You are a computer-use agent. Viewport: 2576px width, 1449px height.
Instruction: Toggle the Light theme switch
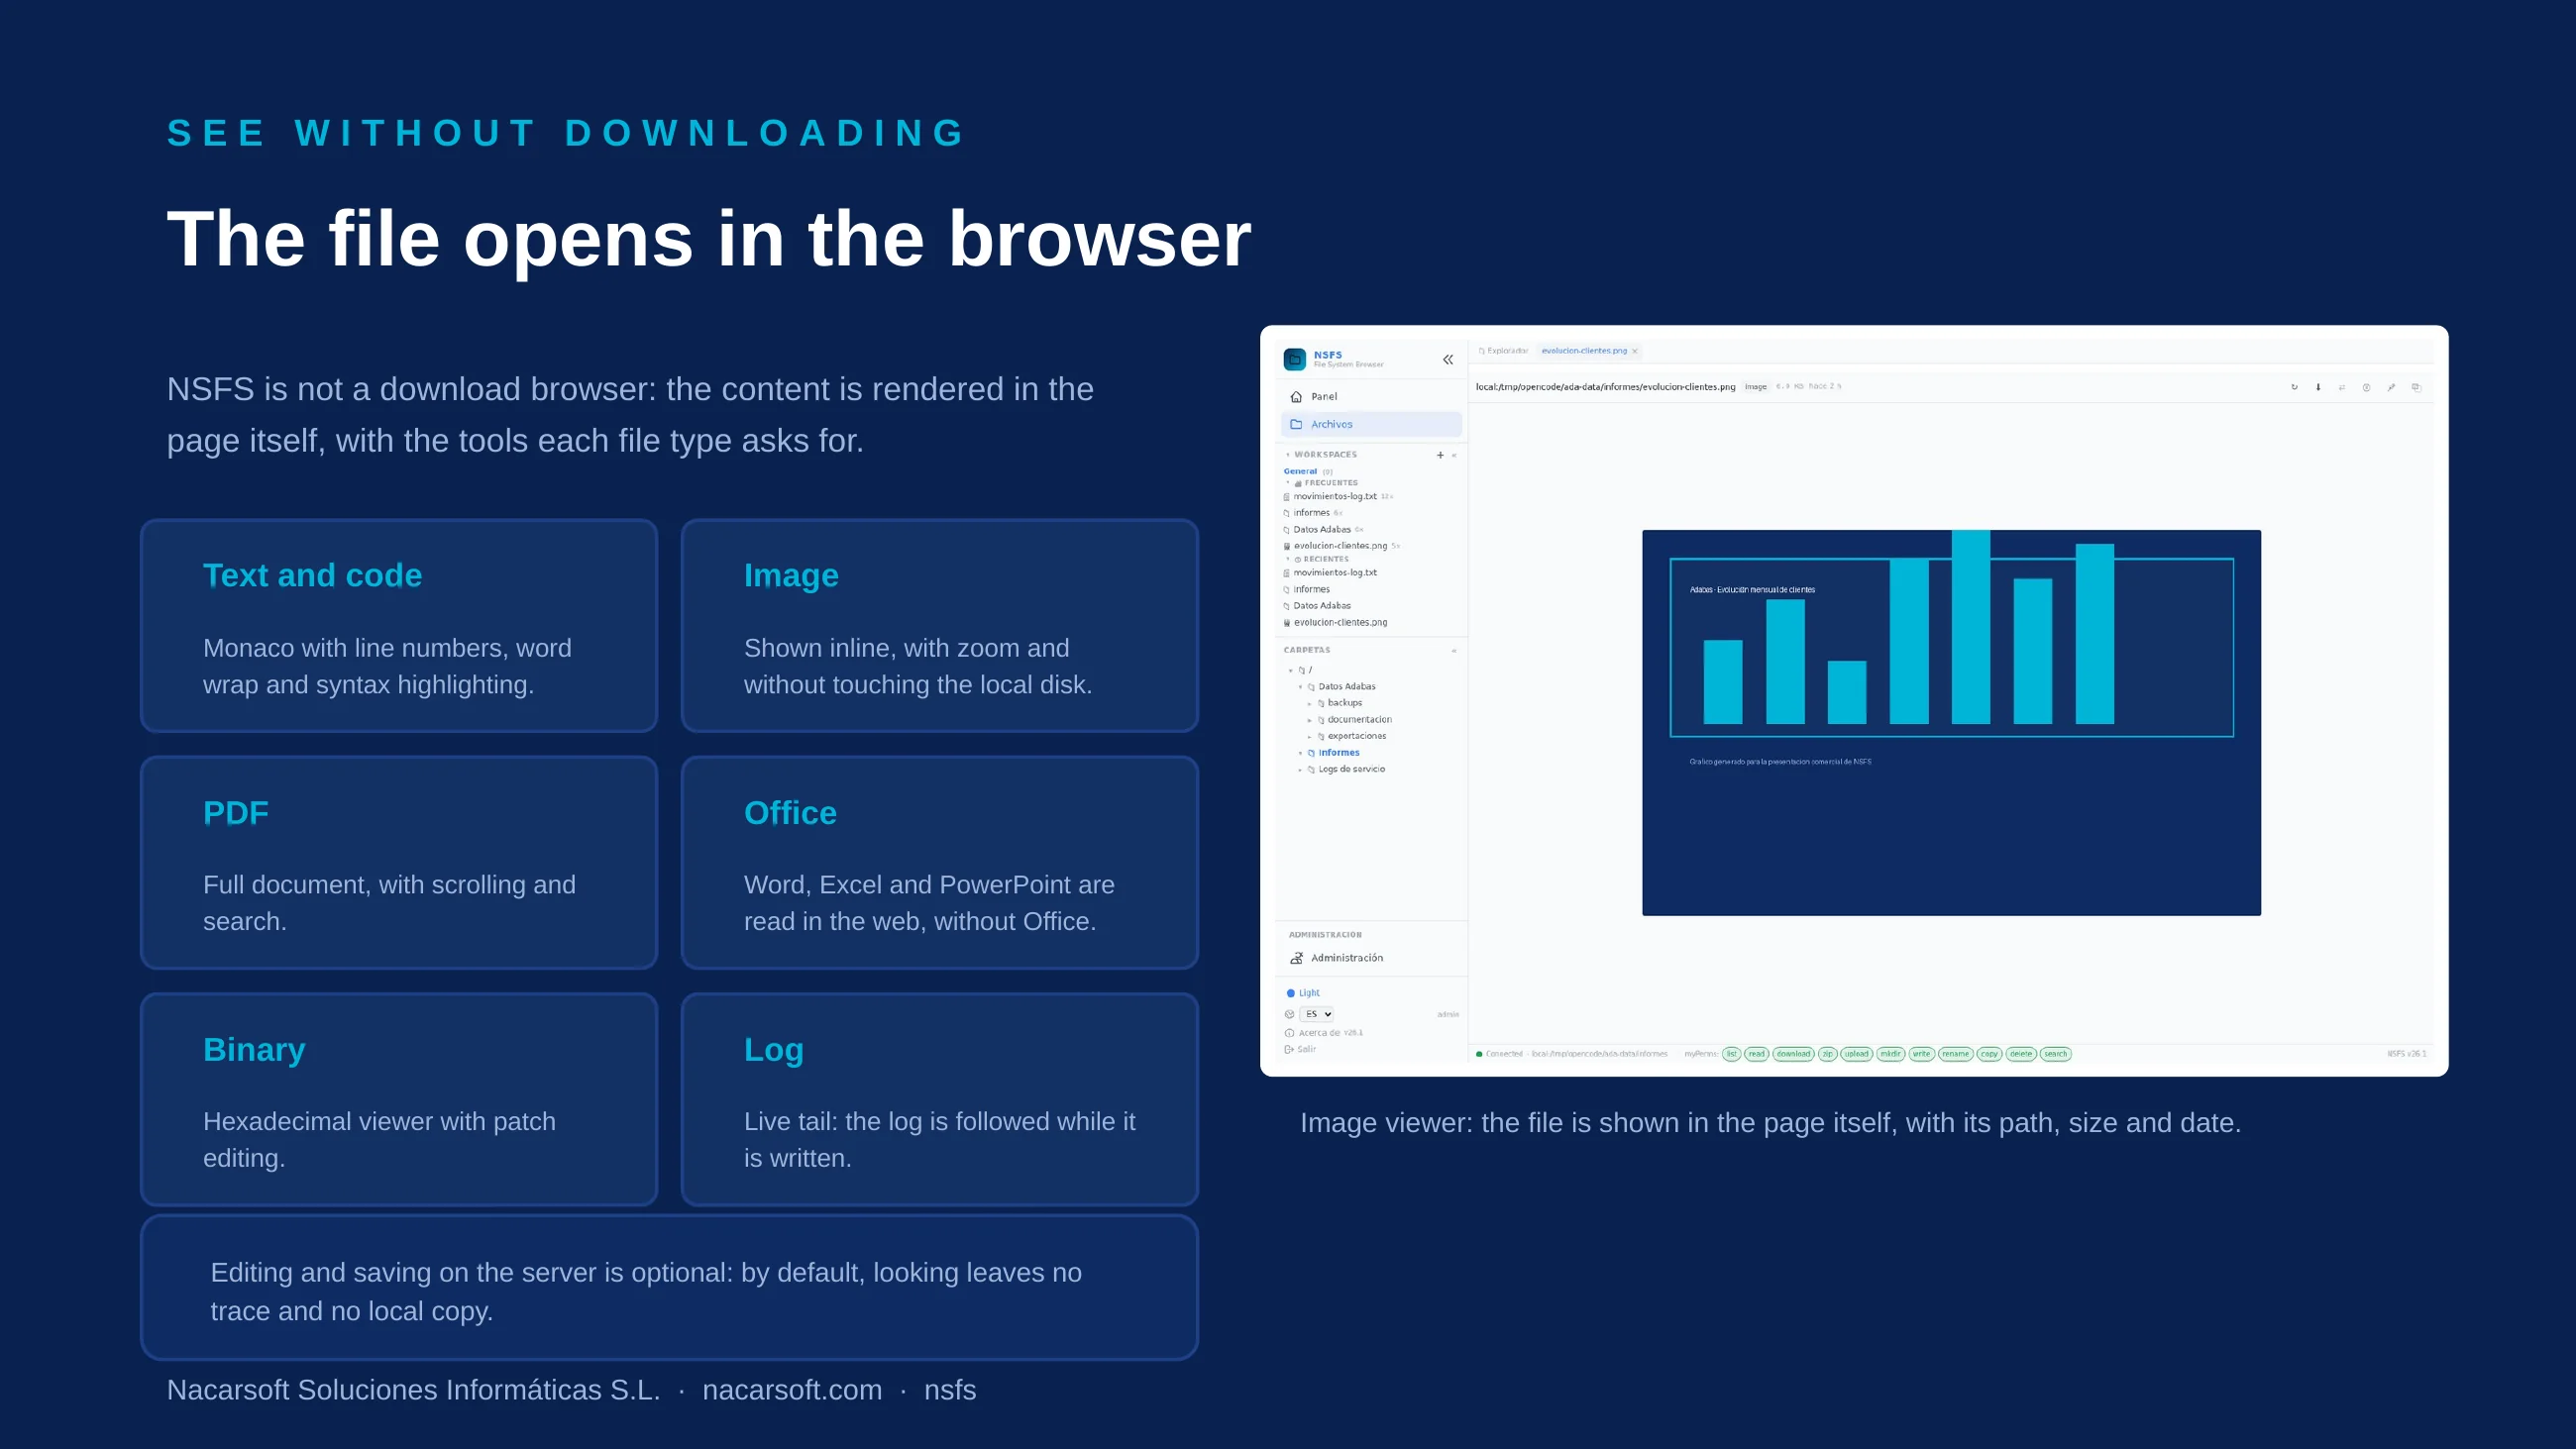pyautogui.click(x=1303, y=993)
